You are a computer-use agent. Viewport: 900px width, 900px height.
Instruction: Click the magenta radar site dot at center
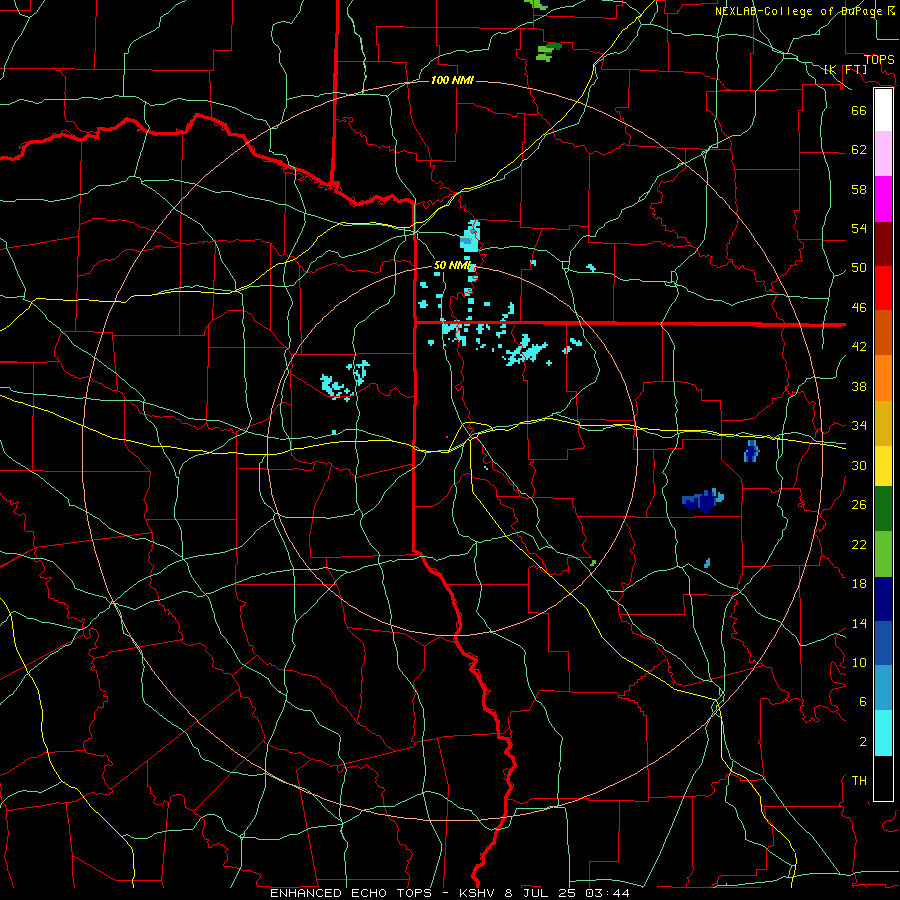(447, 437)
